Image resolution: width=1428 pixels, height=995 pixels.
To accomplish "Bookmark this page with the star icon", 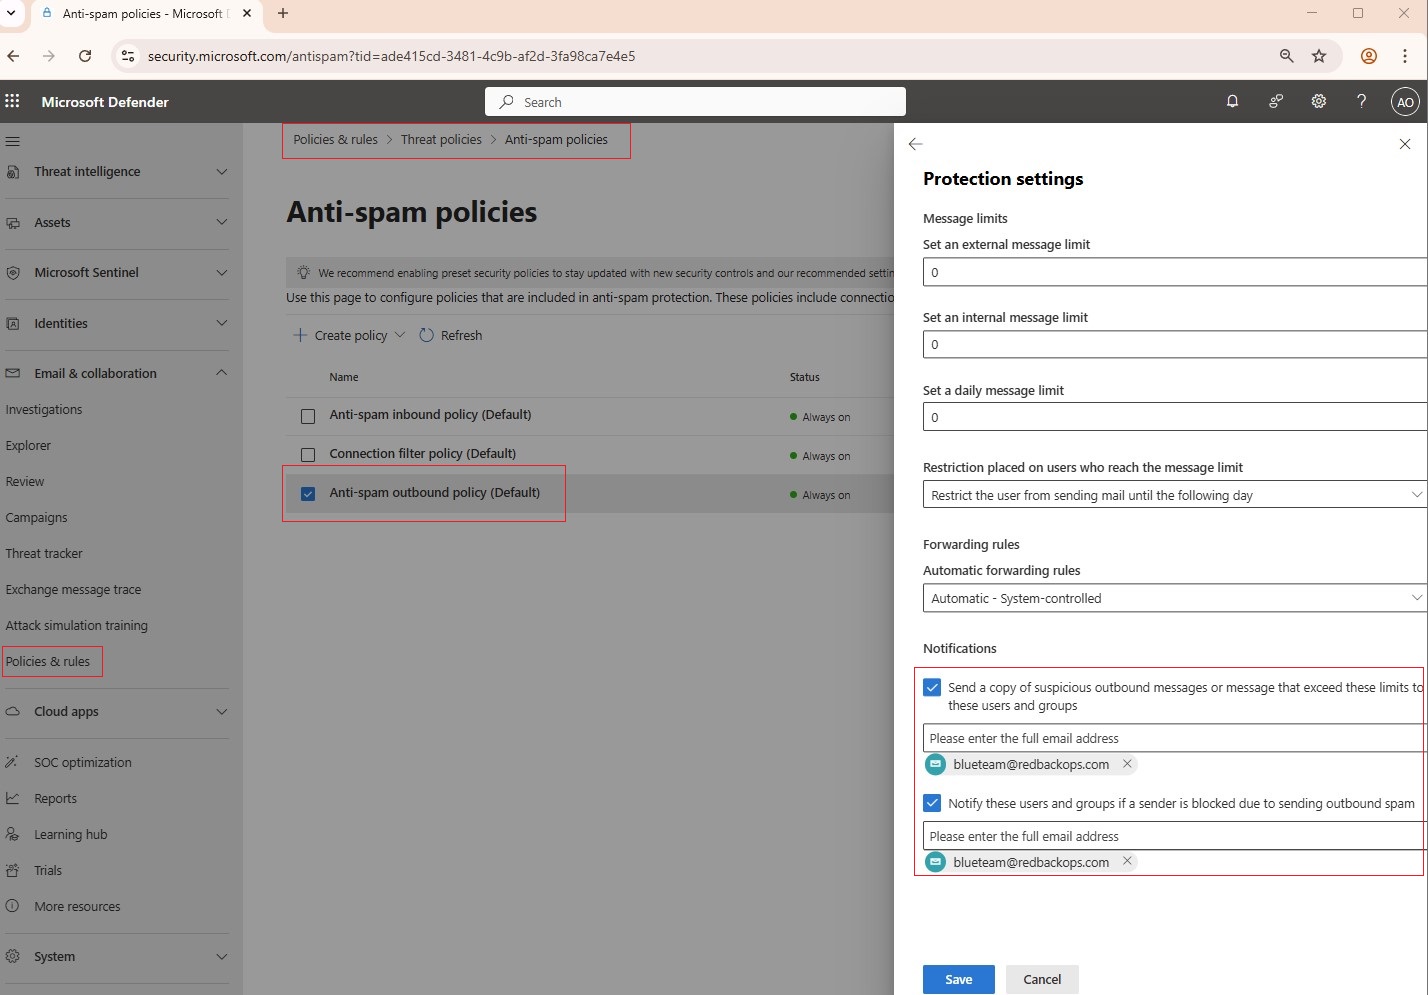I will tap(1319, 56).
